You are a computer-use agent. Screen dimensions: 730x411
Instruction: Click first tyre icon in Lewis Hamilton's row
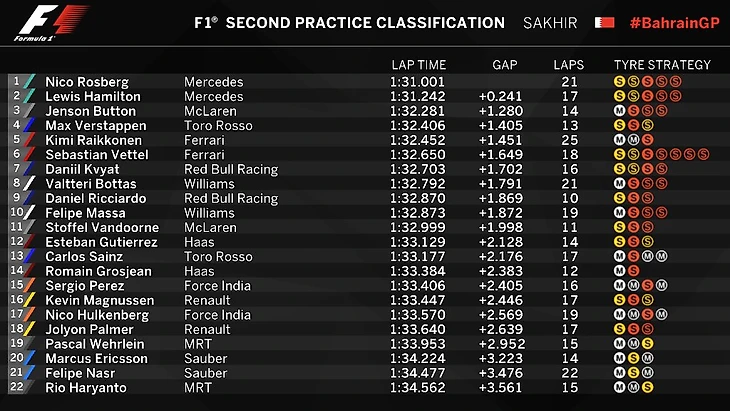(620, 97)
